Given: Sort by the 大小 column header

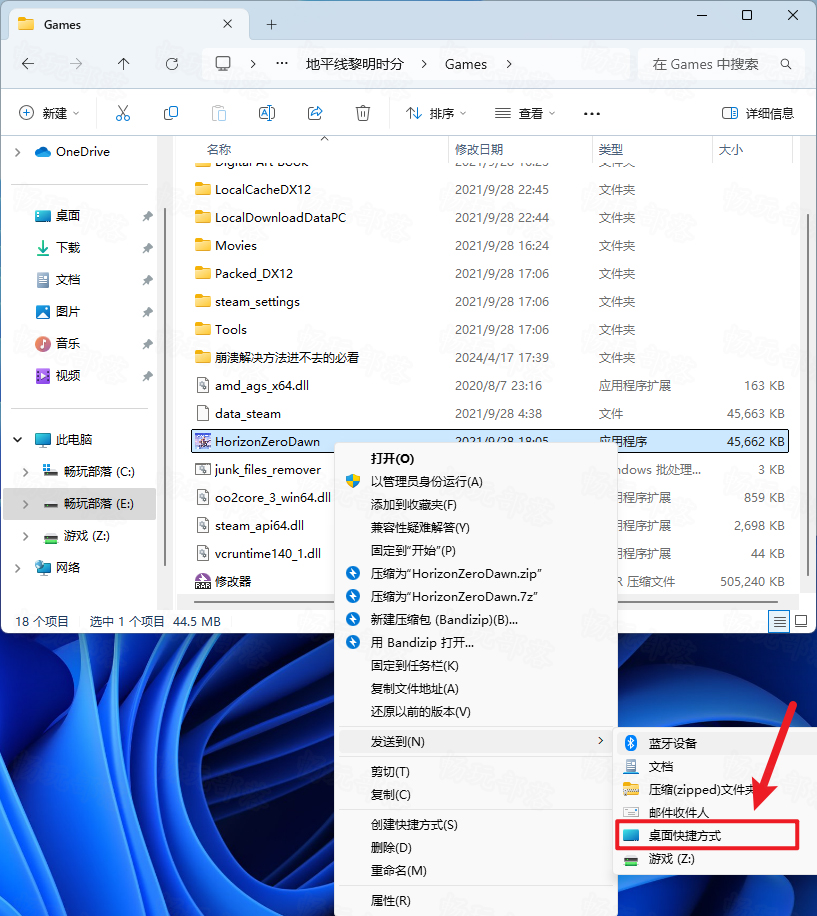Looking at the screenshot, I should pyautogui.click(x=731, y=150).
